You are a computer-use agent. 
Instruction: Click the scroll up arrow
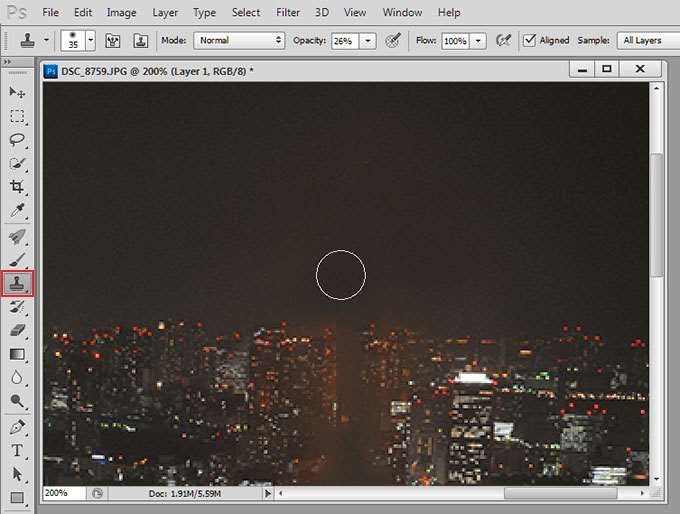point(657,88)
